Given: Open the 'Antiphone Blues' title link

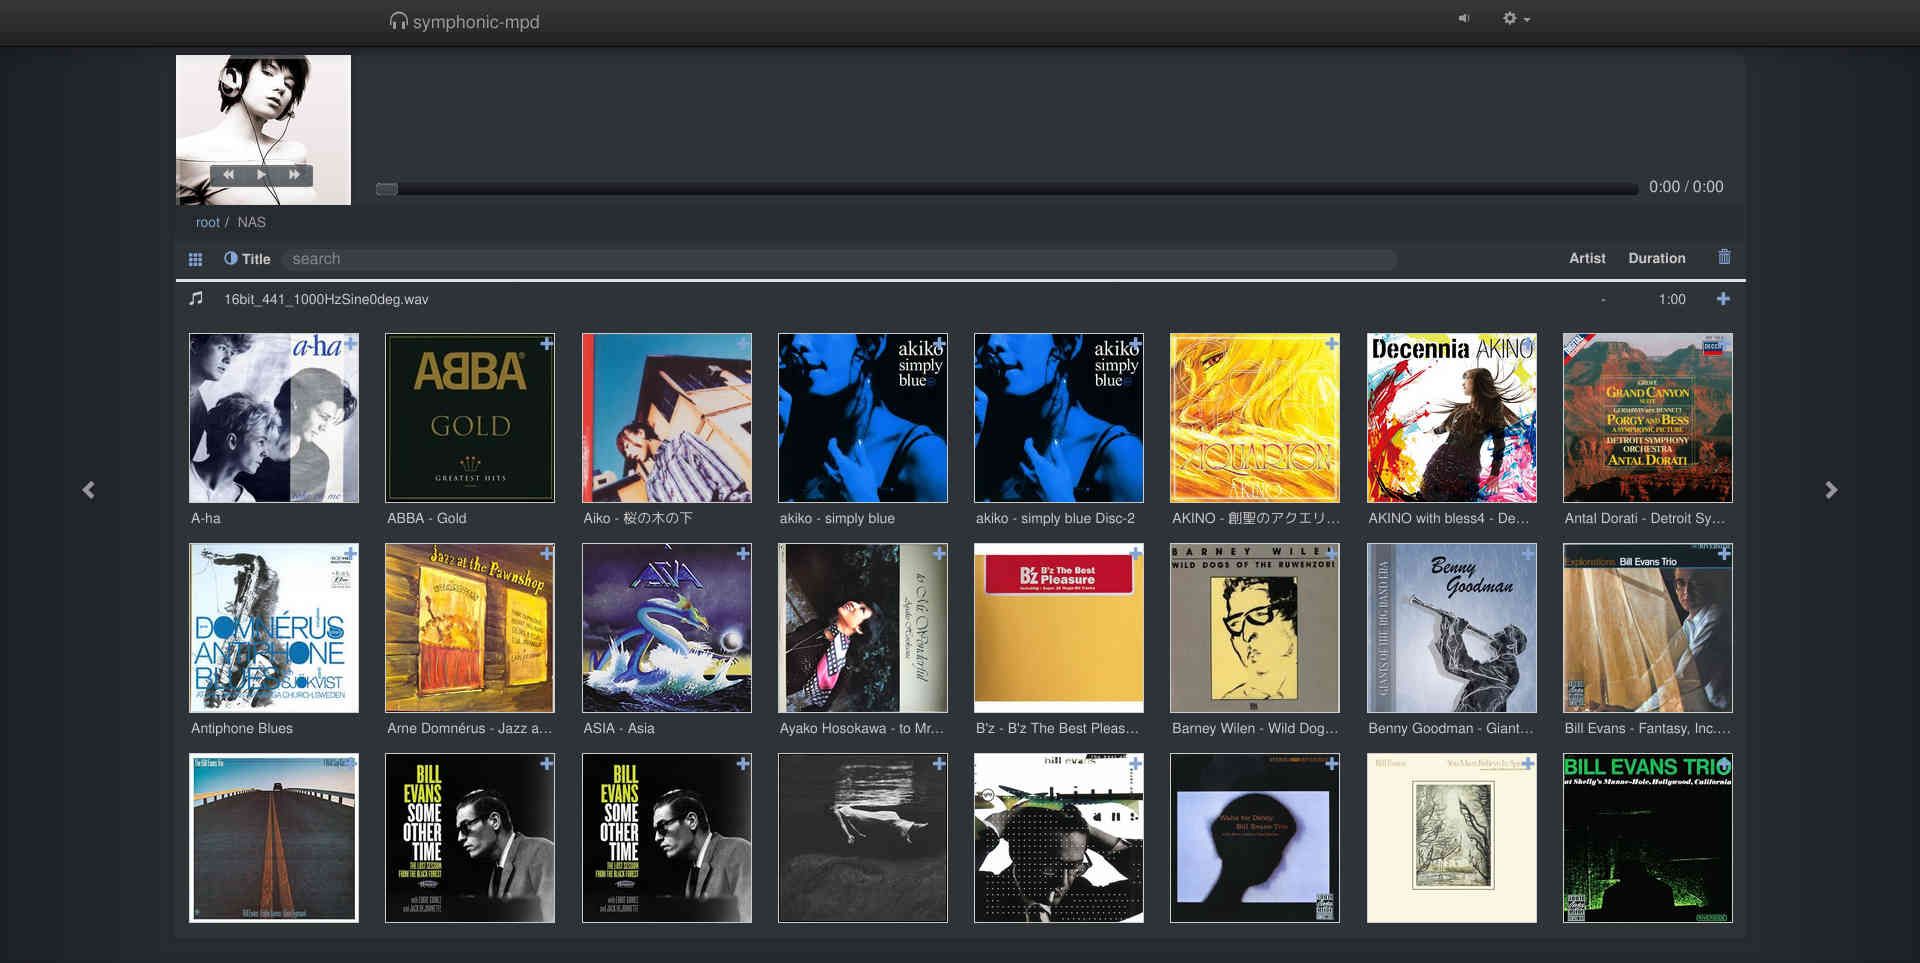Looking at the screenshot, I should pos(242,728).
